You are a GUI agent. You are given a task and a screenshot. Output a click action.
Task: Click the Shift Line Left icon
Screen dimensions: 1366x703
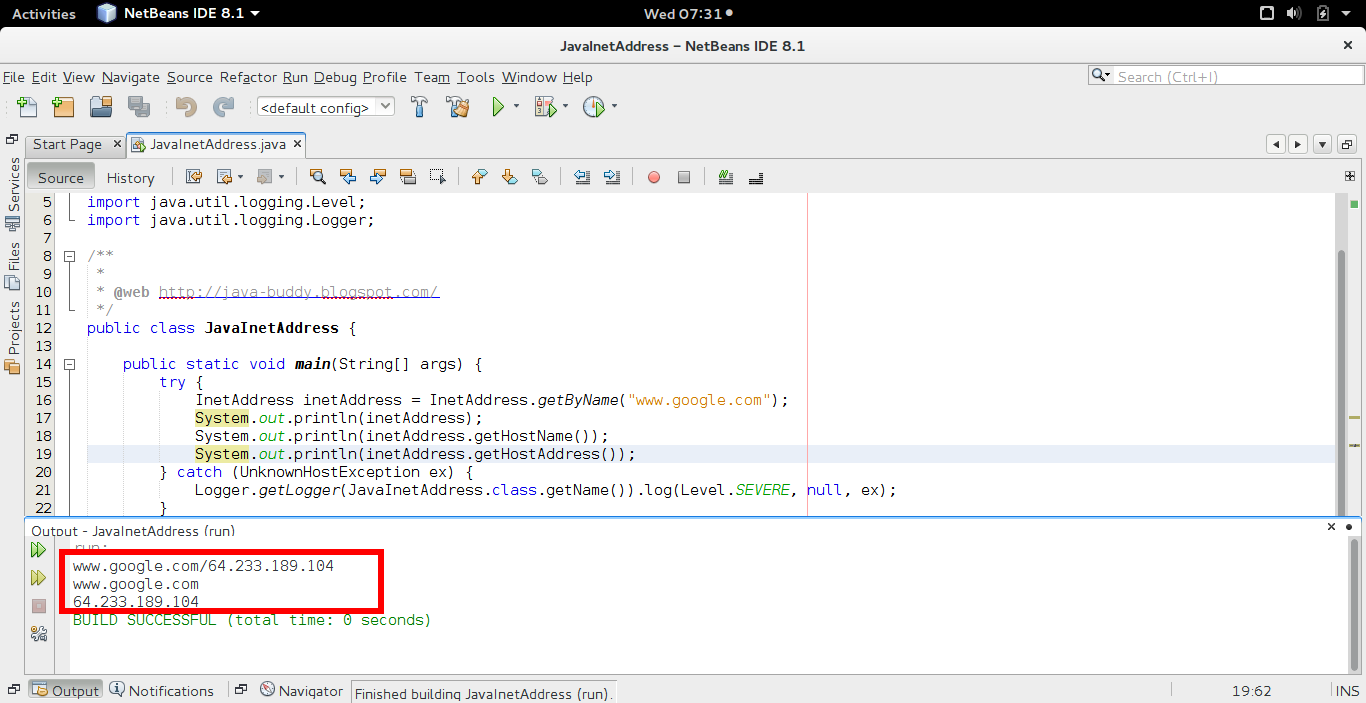point(582,177)
